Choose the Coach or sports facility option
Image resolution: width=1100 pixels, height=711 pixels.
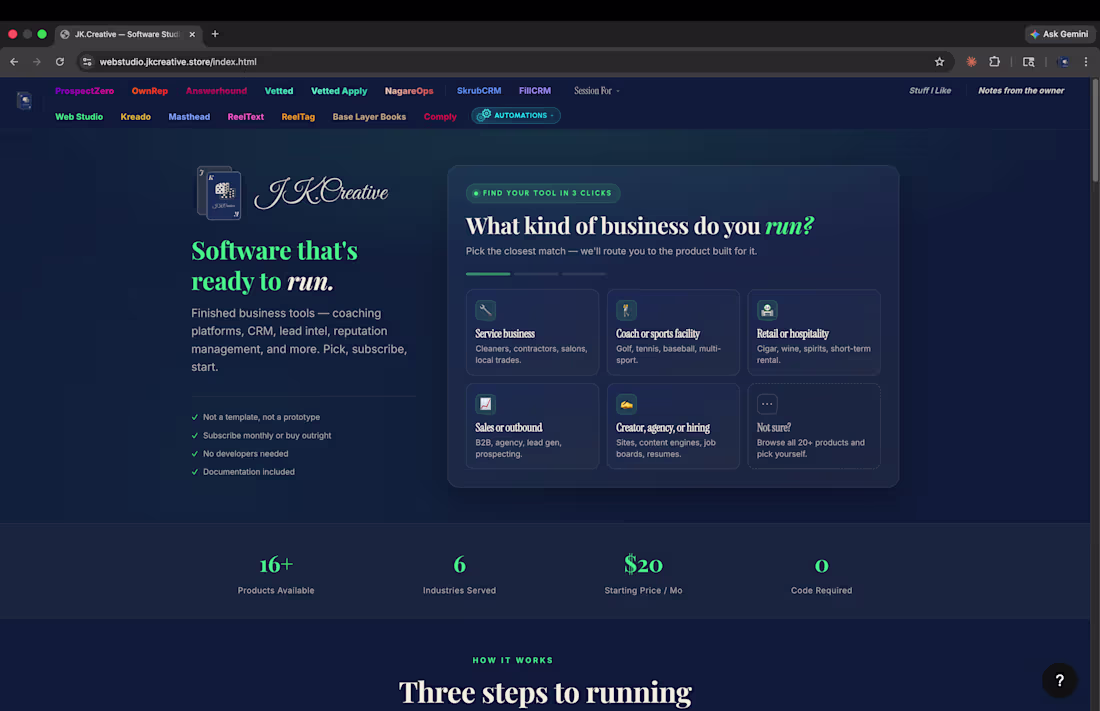tap(672, 332)
